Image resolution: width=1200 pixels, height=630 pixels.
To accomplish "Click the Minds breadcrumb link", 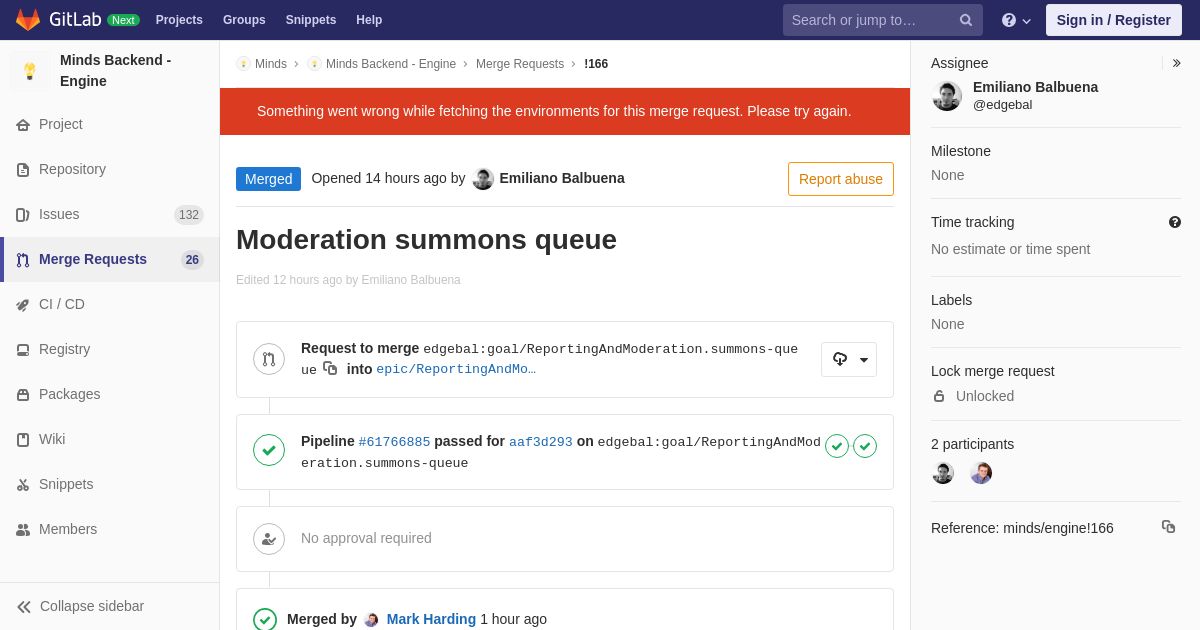I will pos(271,64).
